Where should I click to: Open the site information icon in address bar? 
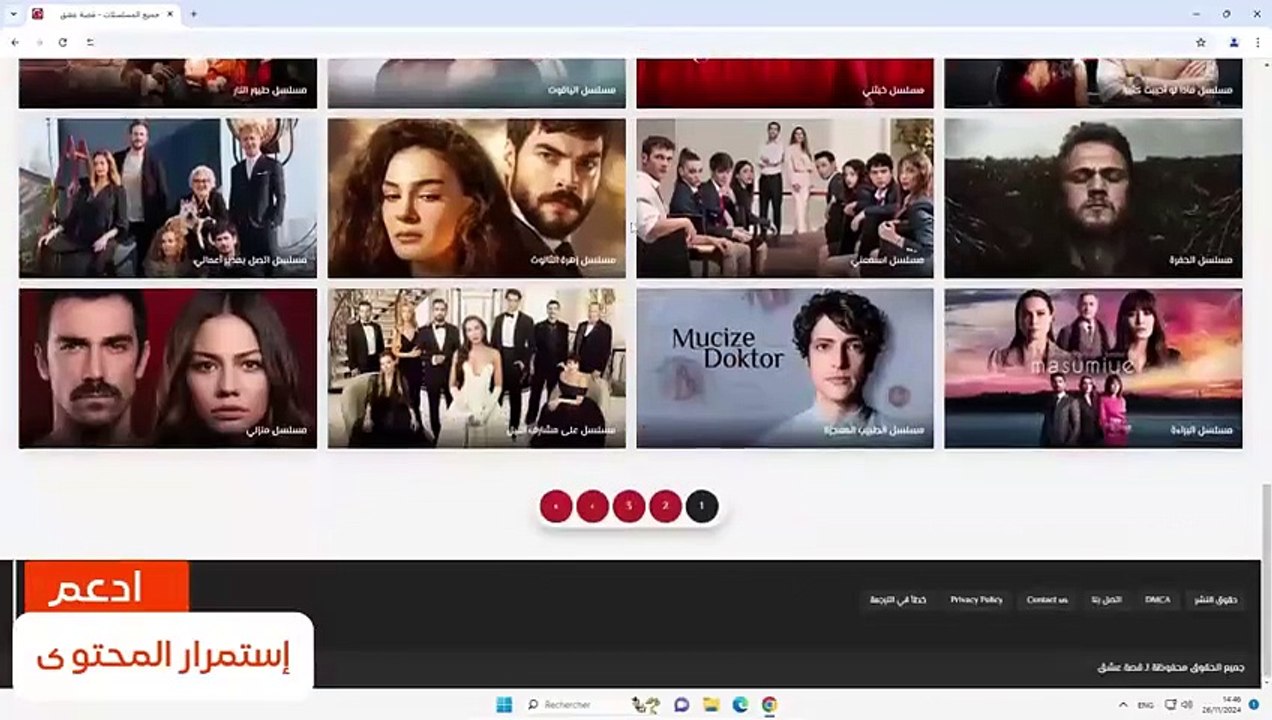(90, 42)
